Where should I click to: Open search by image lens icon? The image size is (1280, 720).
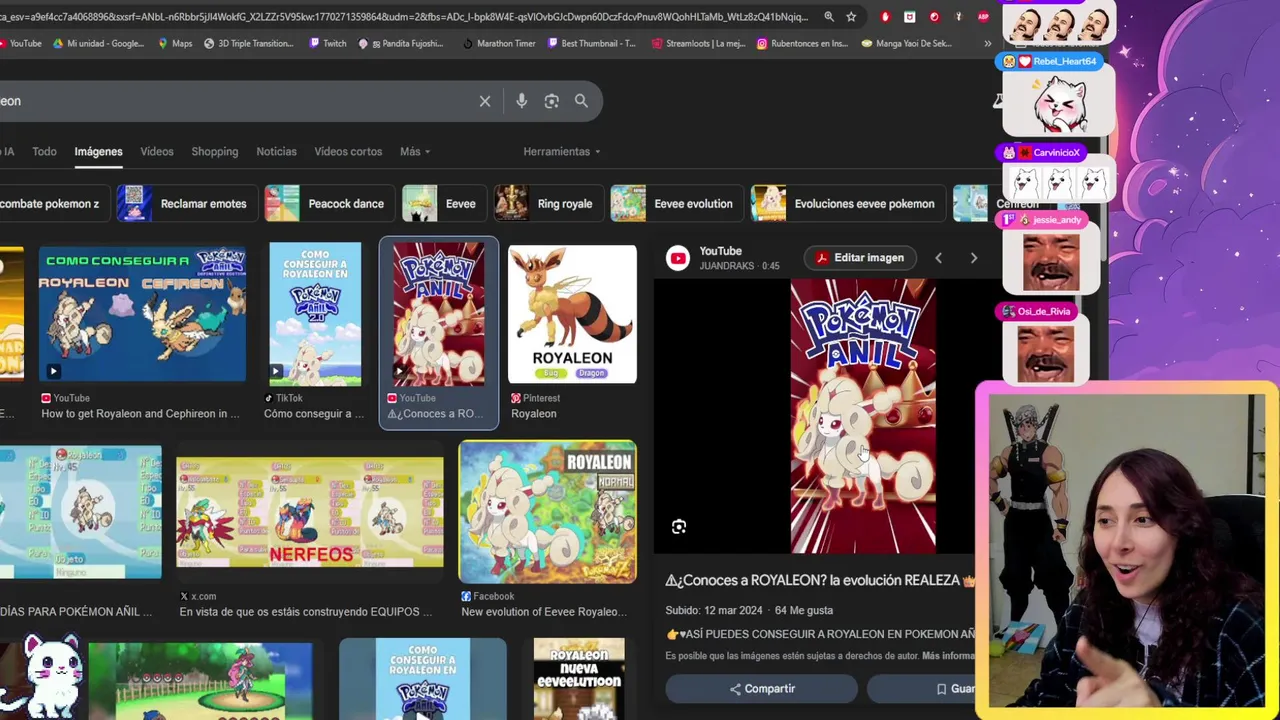pyautogui.click(x=551, y=101)
